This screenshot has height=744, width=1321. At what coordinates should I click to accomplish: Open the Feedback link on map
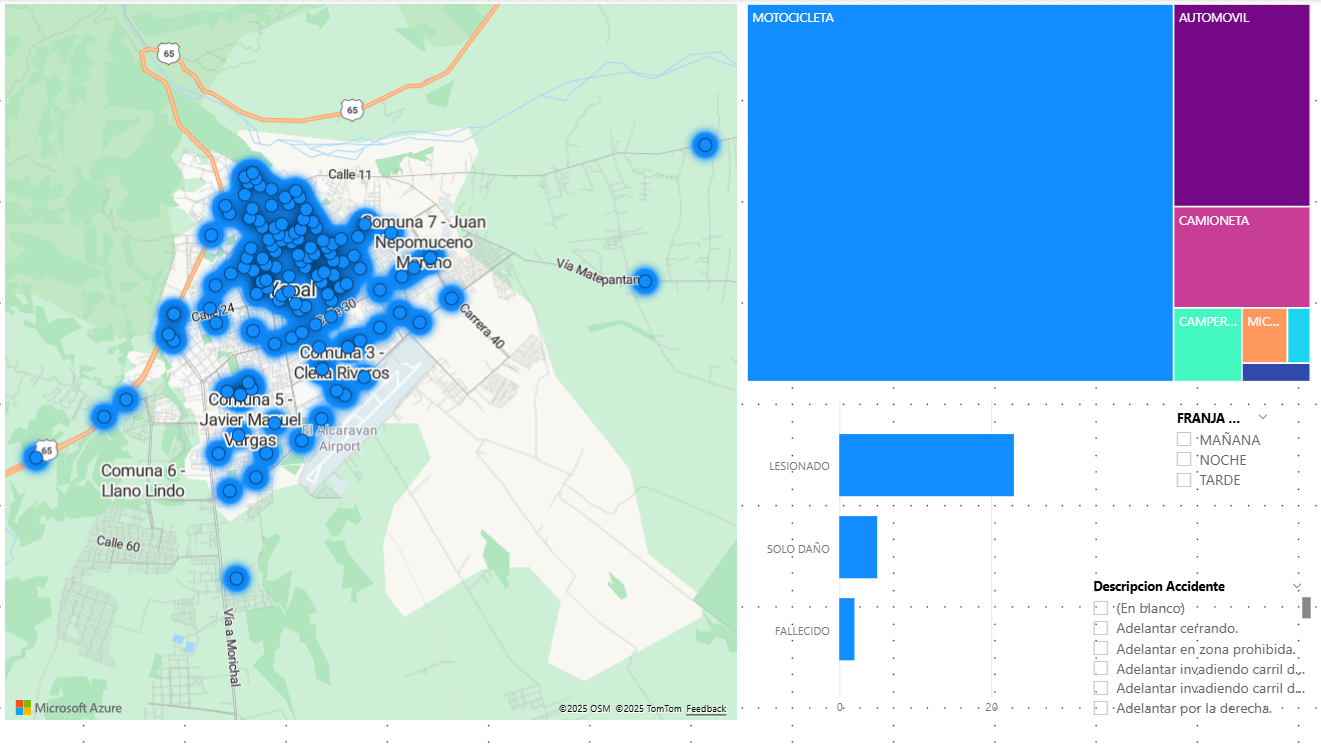coord(706,709)
